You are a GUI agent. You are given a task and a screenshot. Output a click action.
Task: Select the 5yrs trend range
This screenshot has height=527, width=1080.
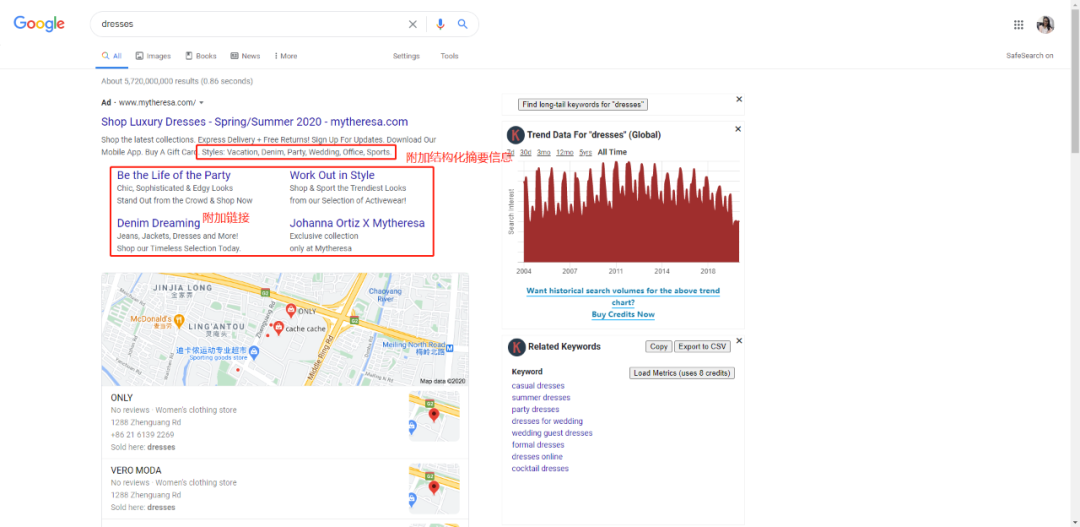pyautogui.click(x=585, y=152)
